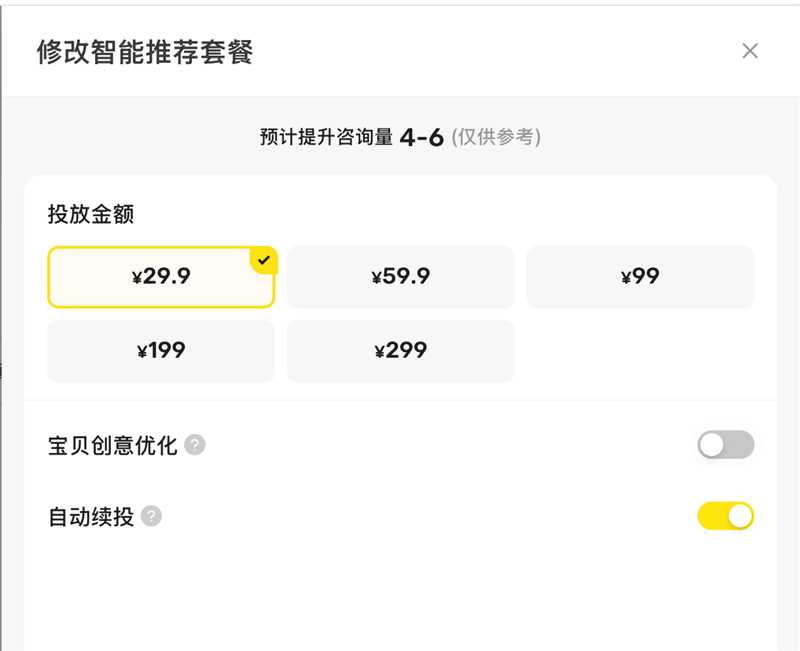The width and height of the screenshot is (800, 651).
Task: Enable the 宝贝创意优化 switch
Action: coord(726,444)
